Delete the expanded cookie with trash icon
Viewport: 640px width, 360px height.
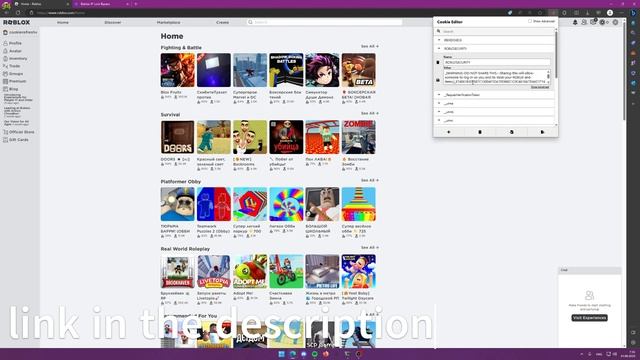(438, 62)
